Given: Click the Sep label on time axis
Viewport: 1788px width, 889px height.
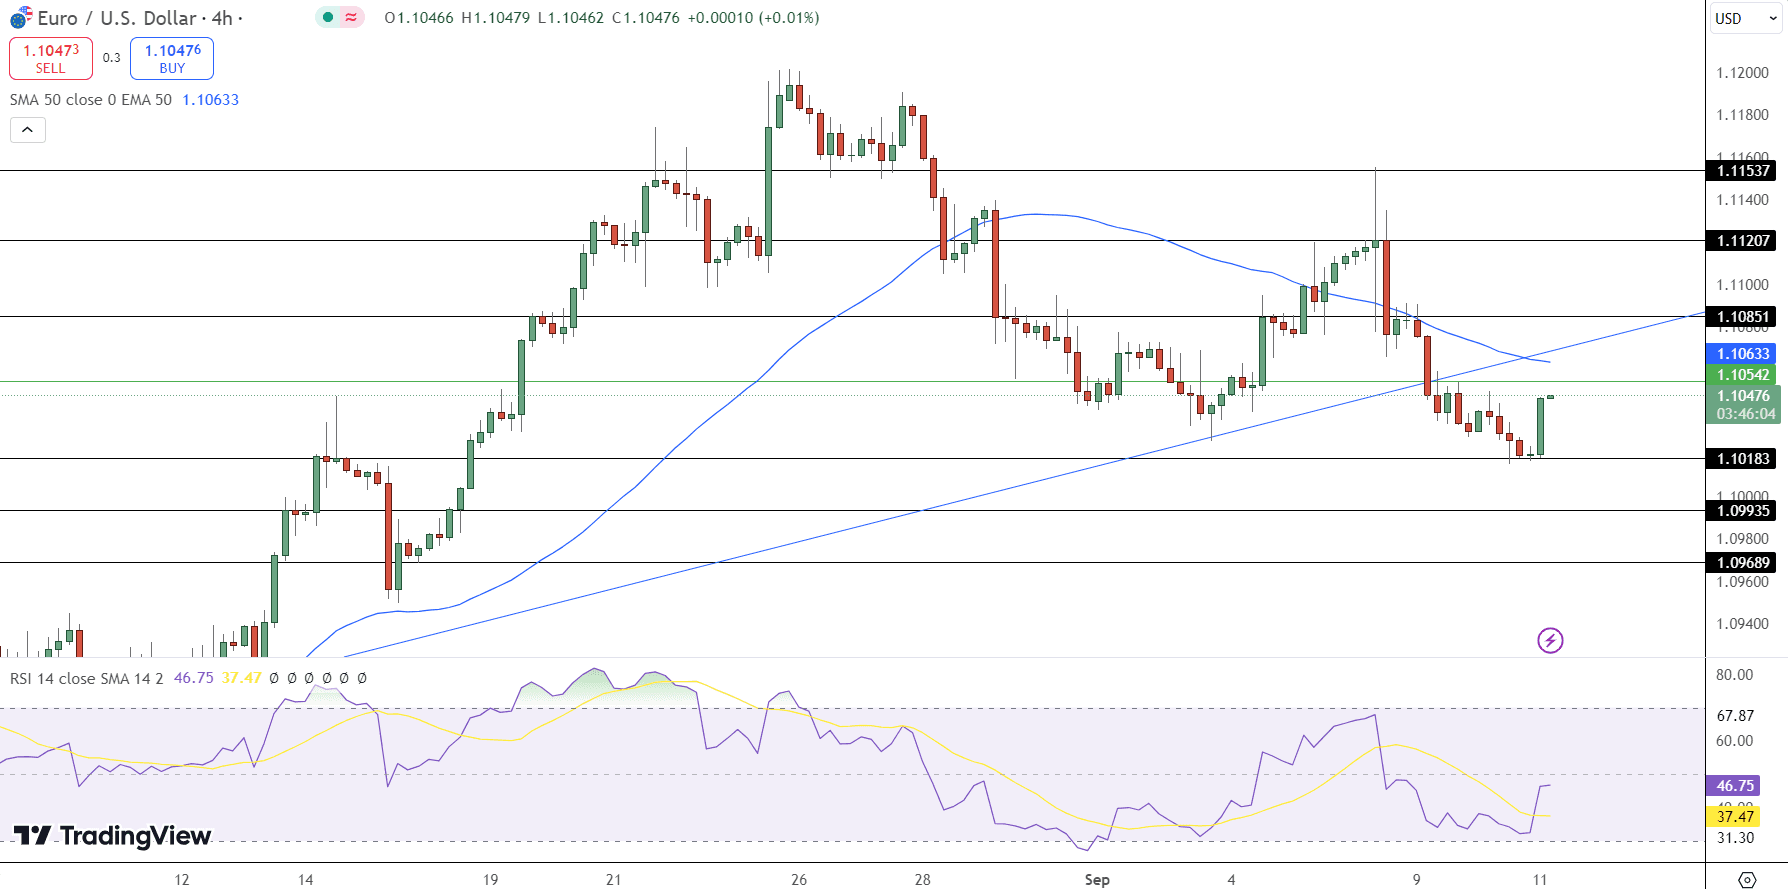Looking at the screenshot, I should pyautogui.click(x=1097, y=880).
